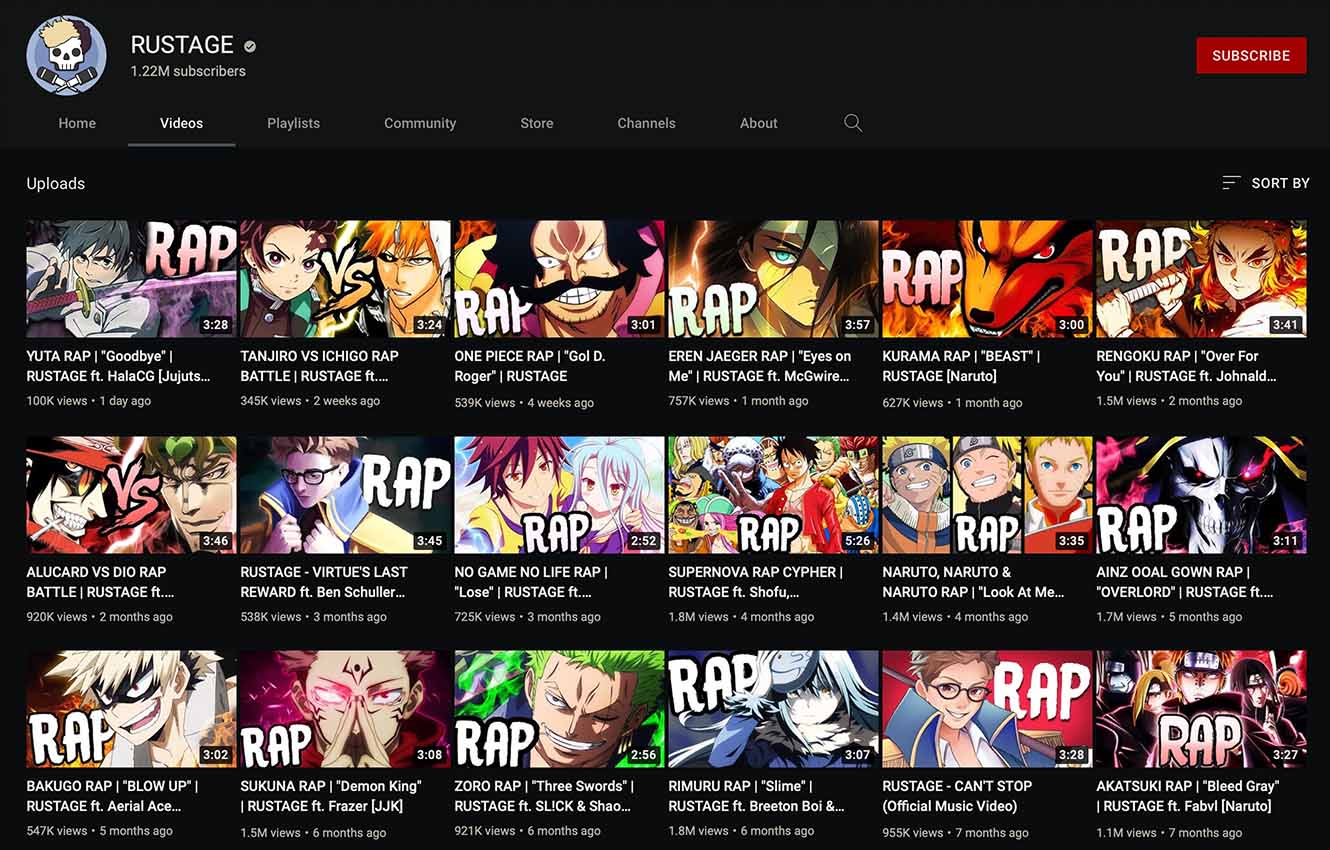This screenshot has width=1330, height=850.
Task: Click the RUSTAGE - CAN'T STOP title
Action: 957,796
